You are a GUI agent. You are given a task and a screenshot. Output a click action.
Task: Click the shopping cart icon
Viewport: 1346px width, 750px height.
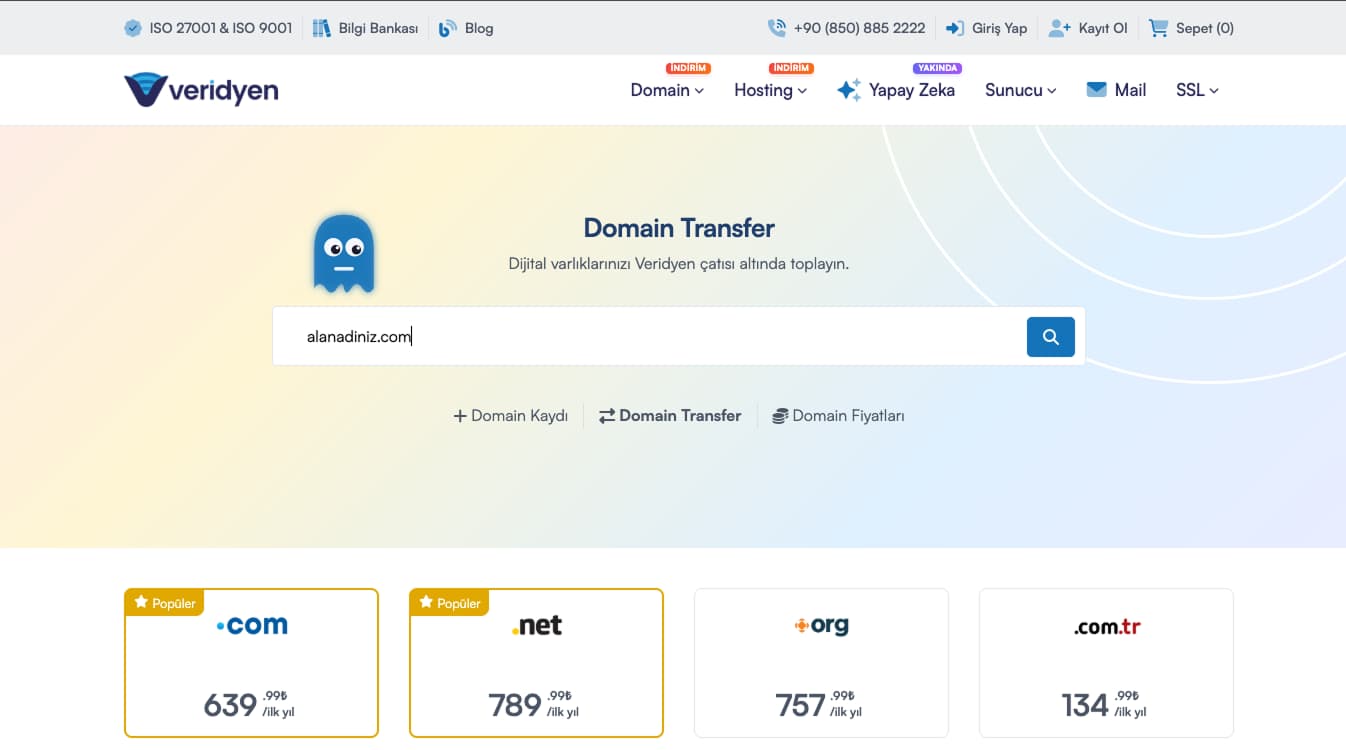(1158, 28)
